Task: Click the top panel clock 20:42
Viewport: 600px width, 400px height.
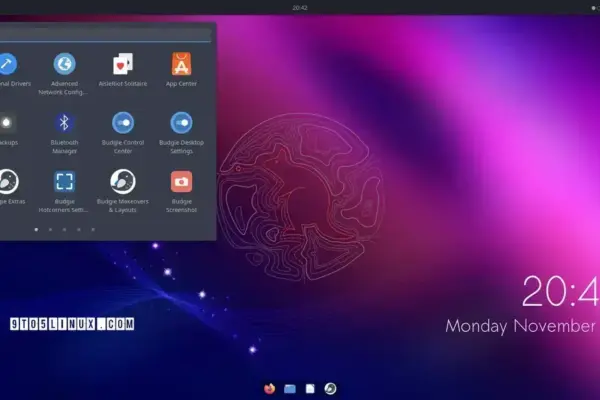Action: pos(300,8)
